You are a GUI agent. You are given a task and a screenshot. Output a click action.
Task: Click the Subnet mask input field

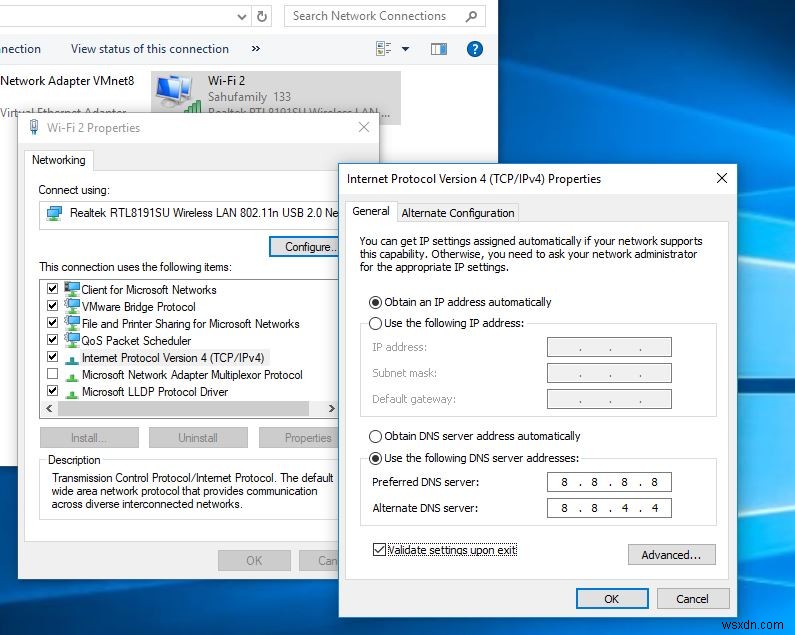609,373
